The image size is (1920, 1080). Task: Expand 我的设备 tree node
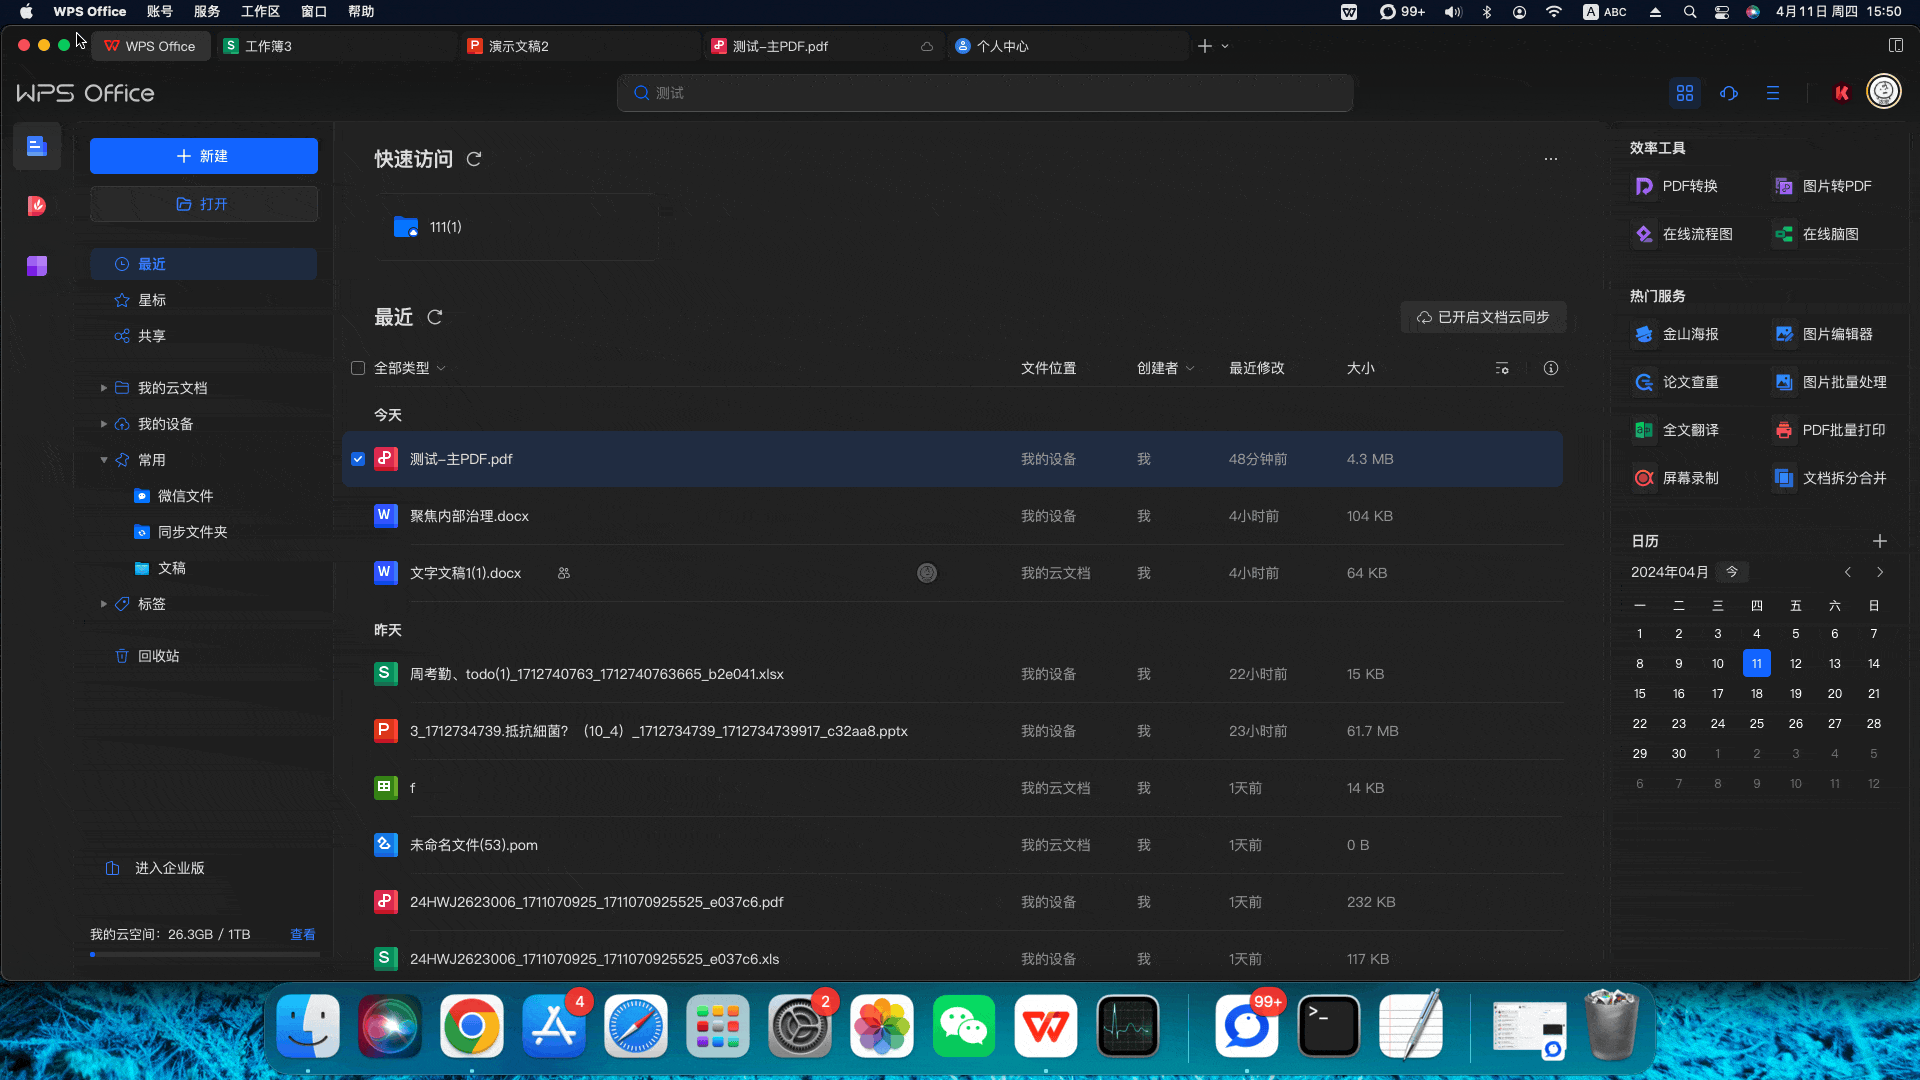[104, 424]
